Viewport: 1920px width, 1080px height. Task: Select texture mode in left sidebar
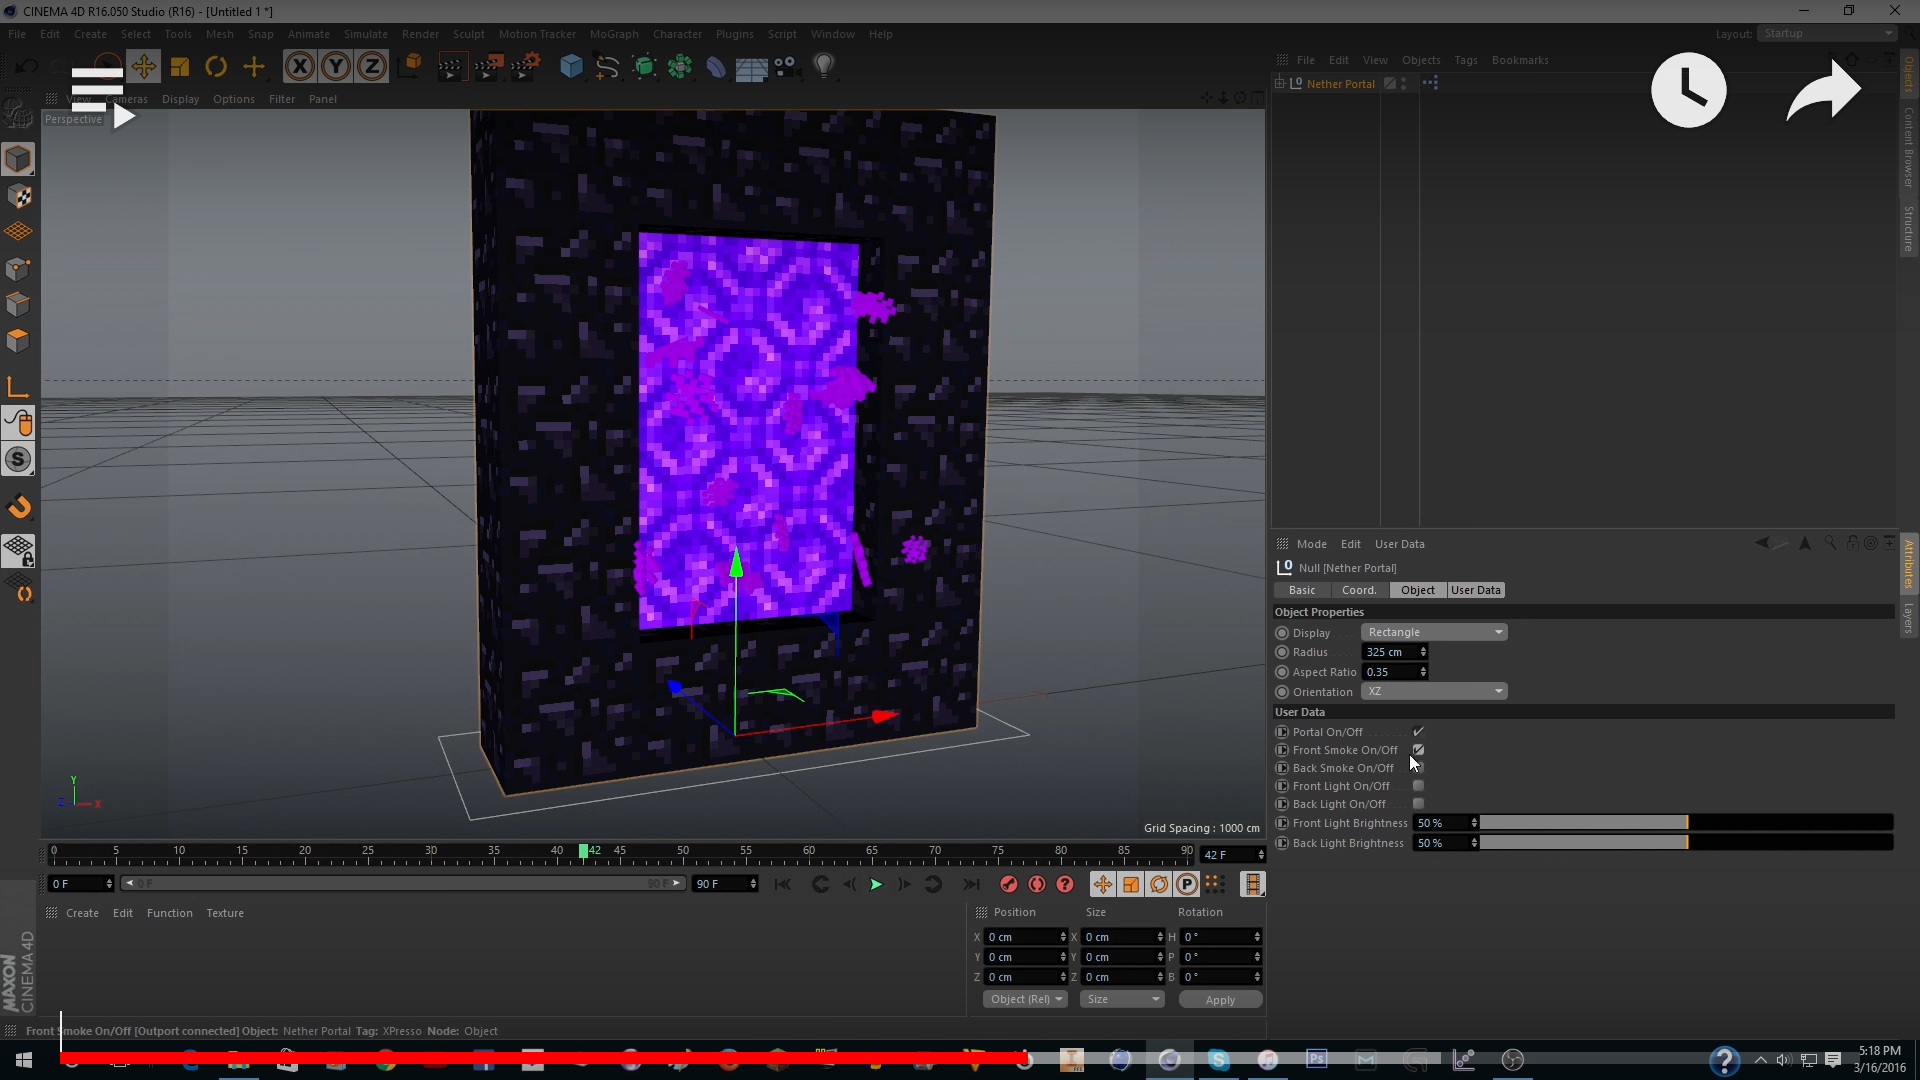pyautogui.click(x=18, y=196)
